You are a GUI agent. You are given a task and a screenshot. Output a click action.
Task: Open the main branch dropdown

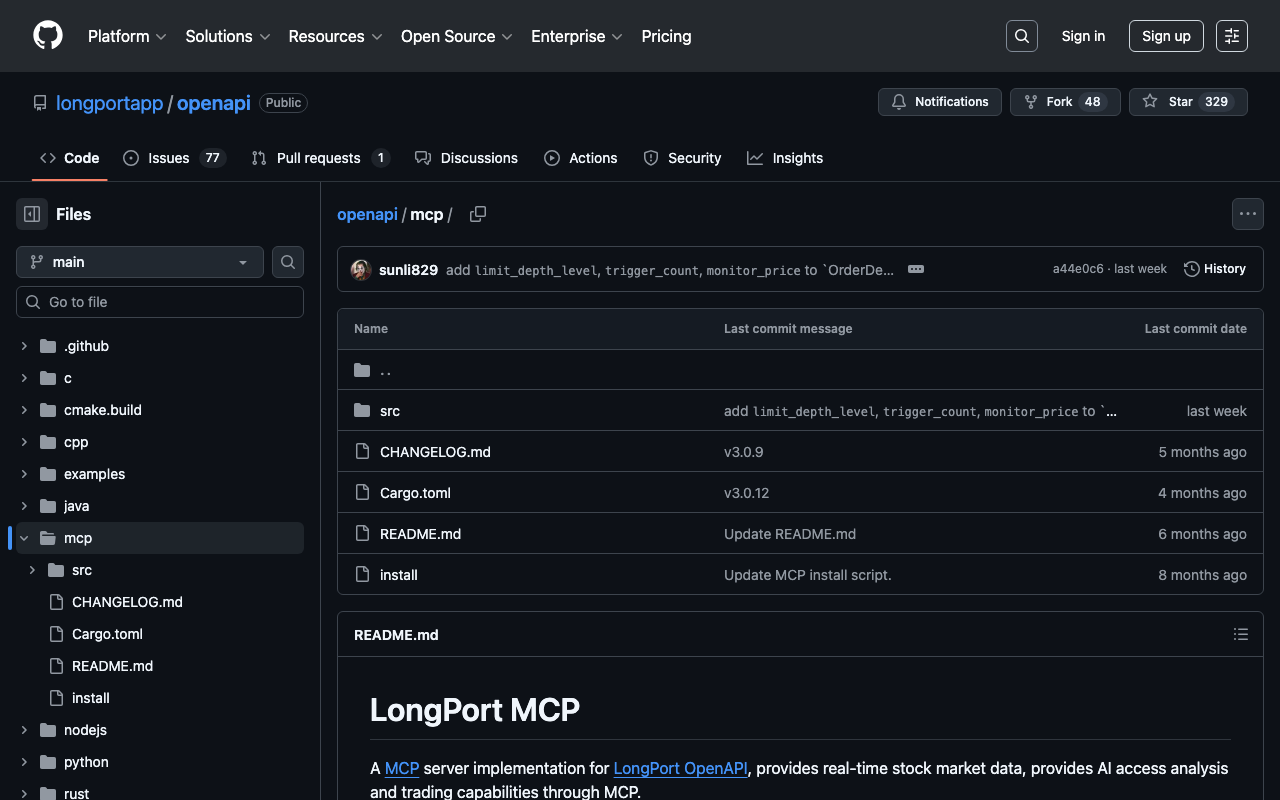pos(140,262)
